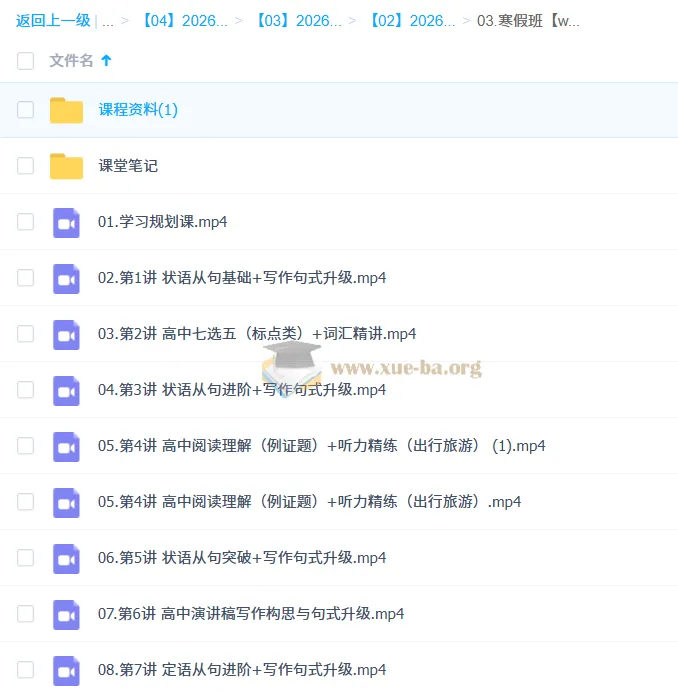
Task: Open the 课程资料(1) folder name link
Action: pyautogui.click(x=138, y=110)
